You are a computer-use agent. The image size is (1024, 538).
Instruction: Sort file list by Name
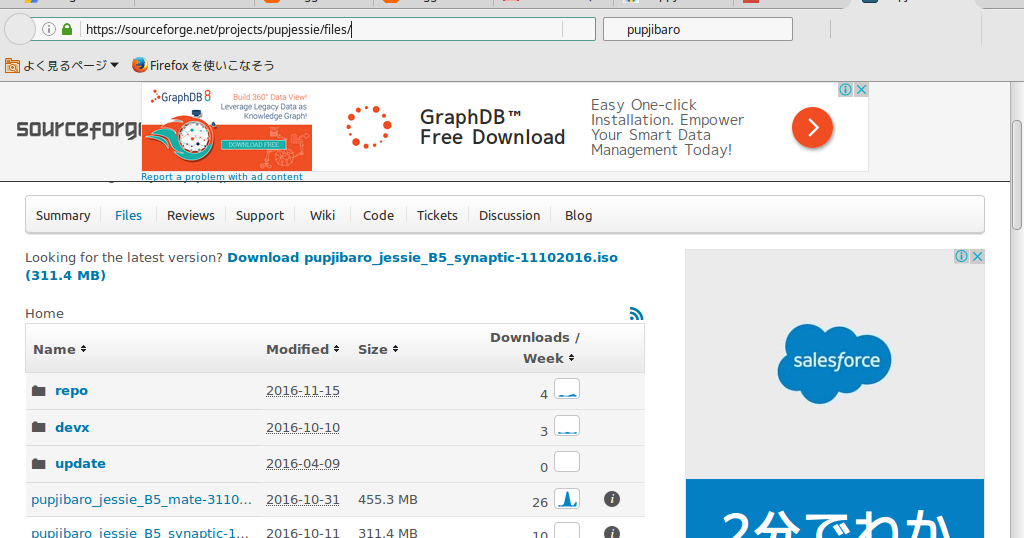click(x=59, y=349)
